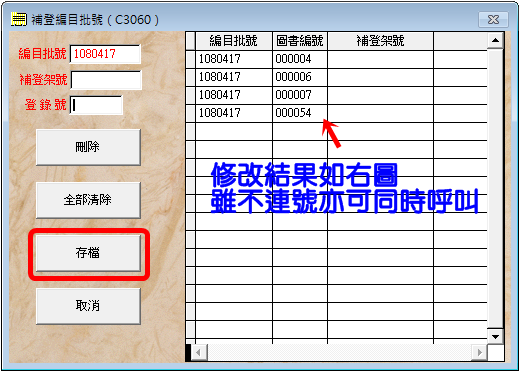The height and width of the screenshot is (372, 519).
Task: Focus the 登錄號 input field
Action: [96, 105]
